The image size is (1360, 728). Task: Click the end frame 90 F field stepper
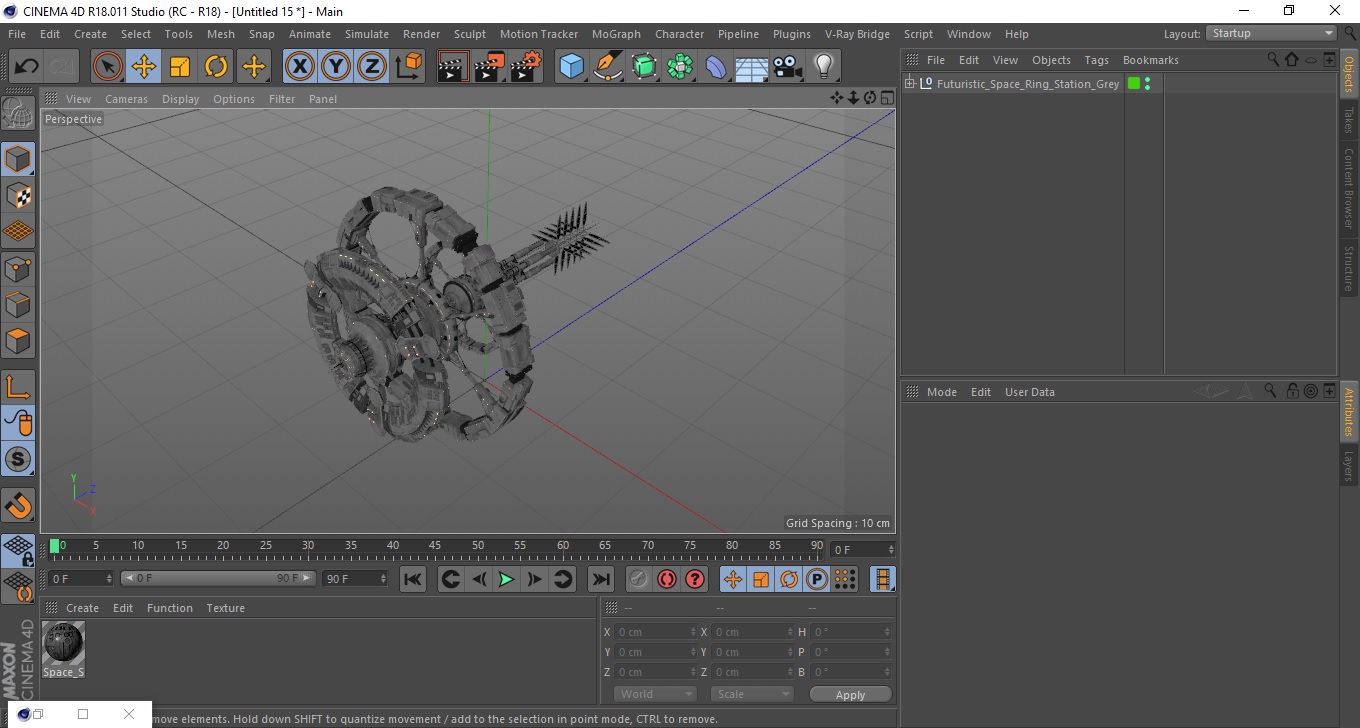point(383,579)
